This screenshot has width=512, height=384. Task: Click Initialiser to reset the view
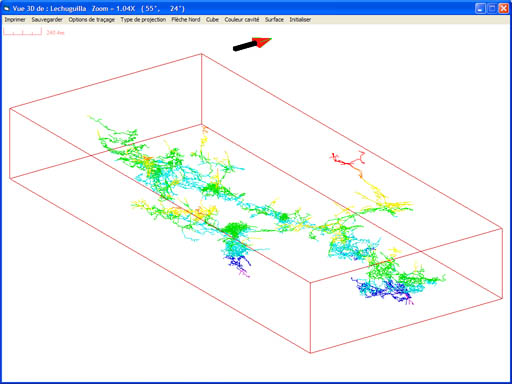point(300,20)
